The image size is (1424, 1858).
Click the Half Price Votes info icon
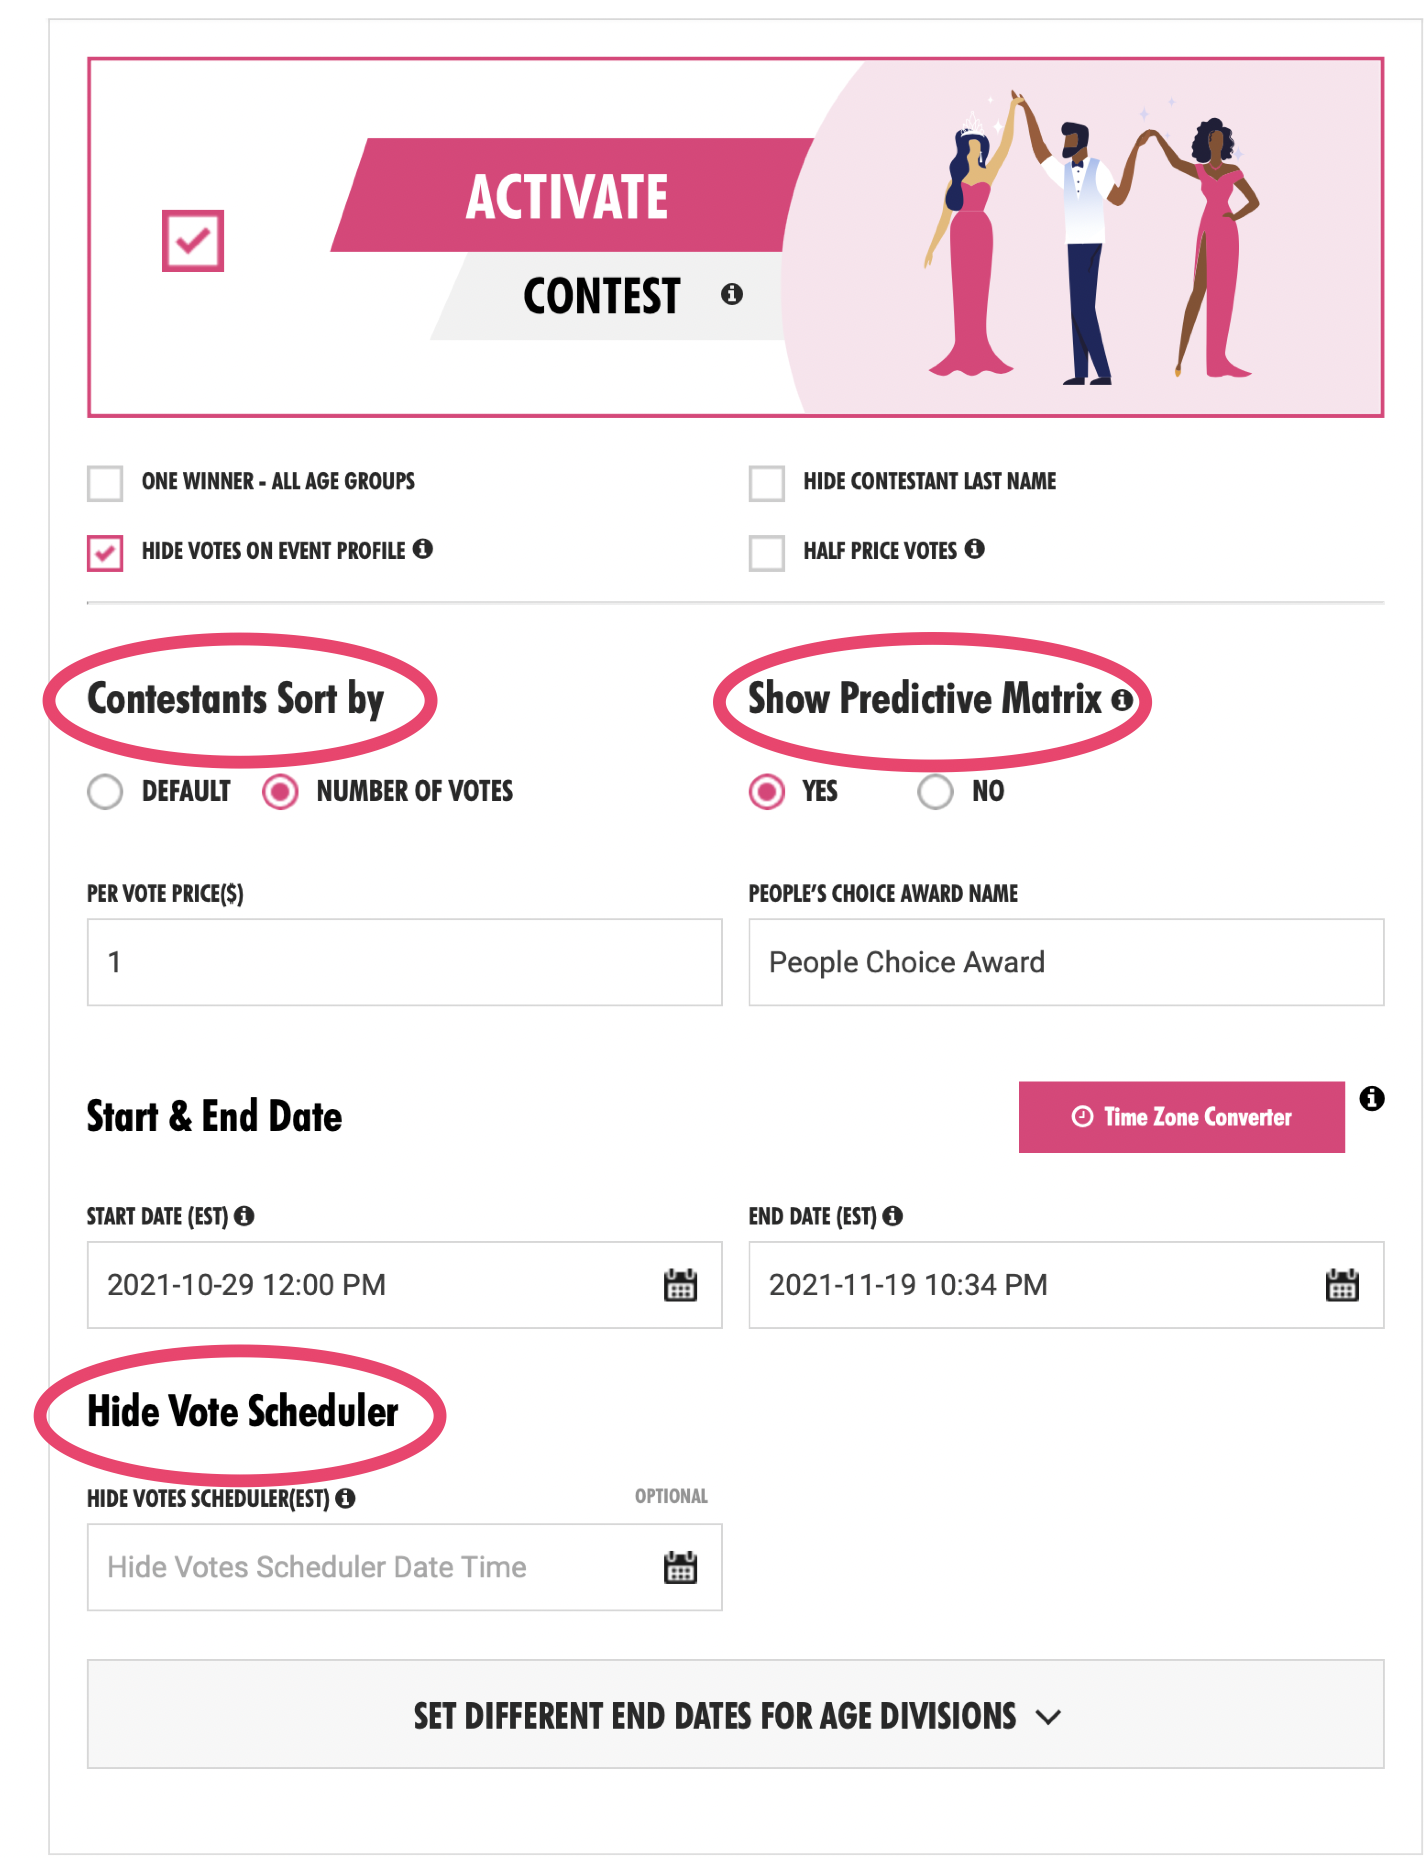975,549
